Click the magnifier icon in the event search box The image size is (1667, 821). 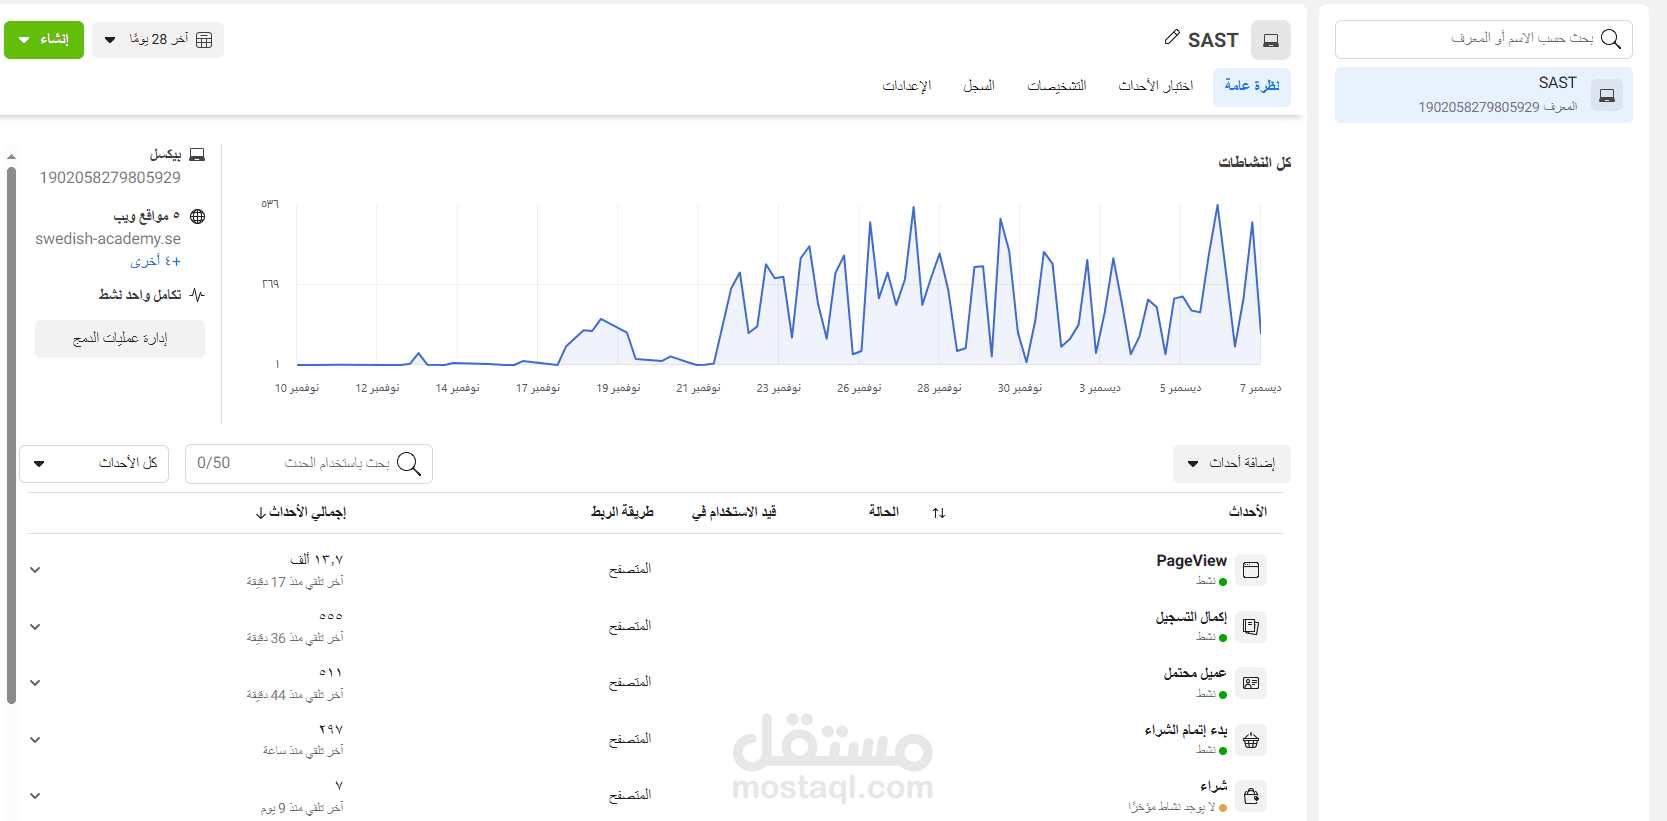(409, 463)
